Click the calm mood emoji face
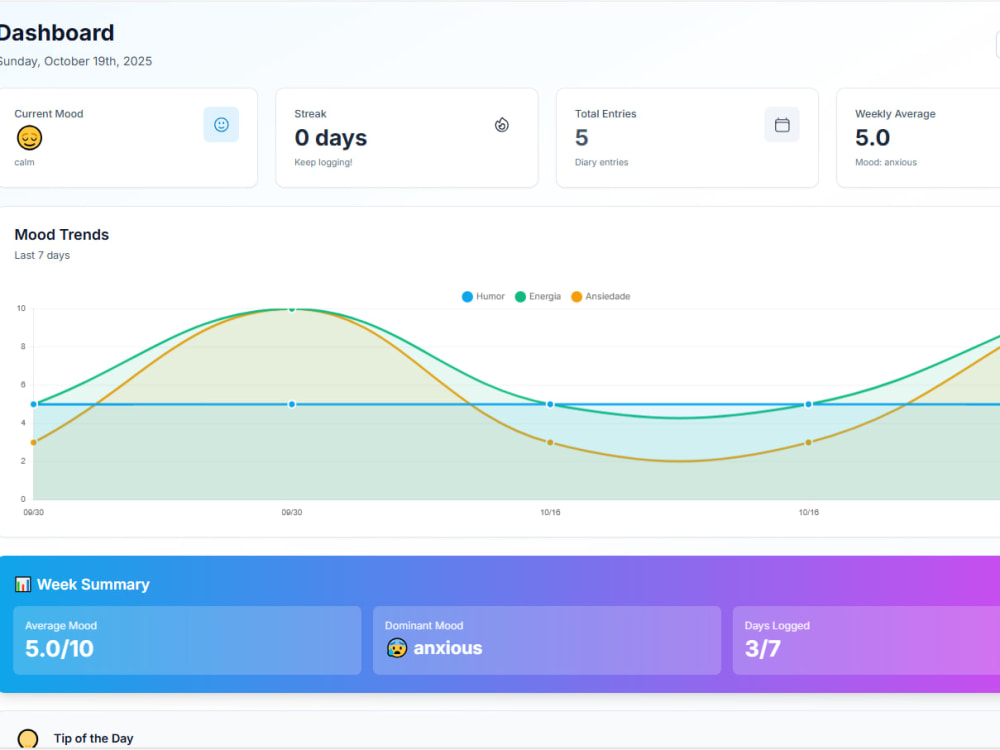1000x750 pixels. click(29, 138)
